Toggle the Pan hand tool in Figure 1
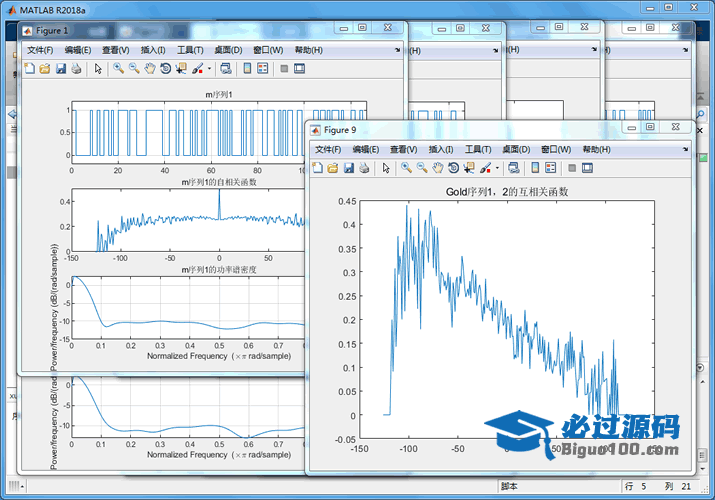Screen dimensions: 715x500 149,69
